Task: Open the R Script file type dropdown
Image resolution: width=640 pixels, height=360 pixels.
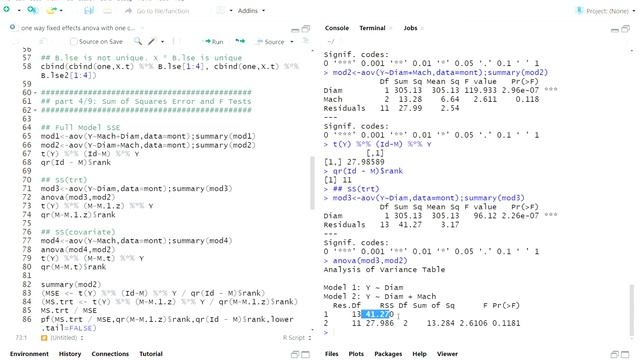Action: [297, 338]
